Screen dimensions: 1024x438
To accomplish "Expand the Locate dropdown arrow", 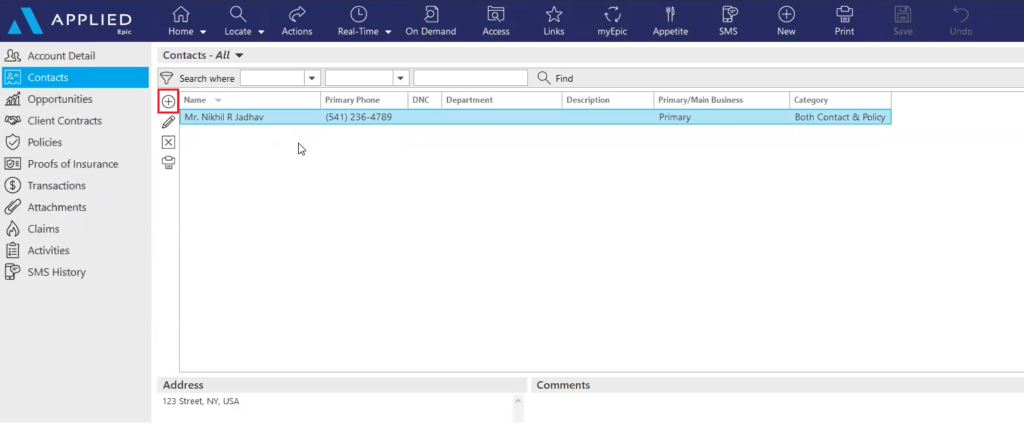I will 261,32.
